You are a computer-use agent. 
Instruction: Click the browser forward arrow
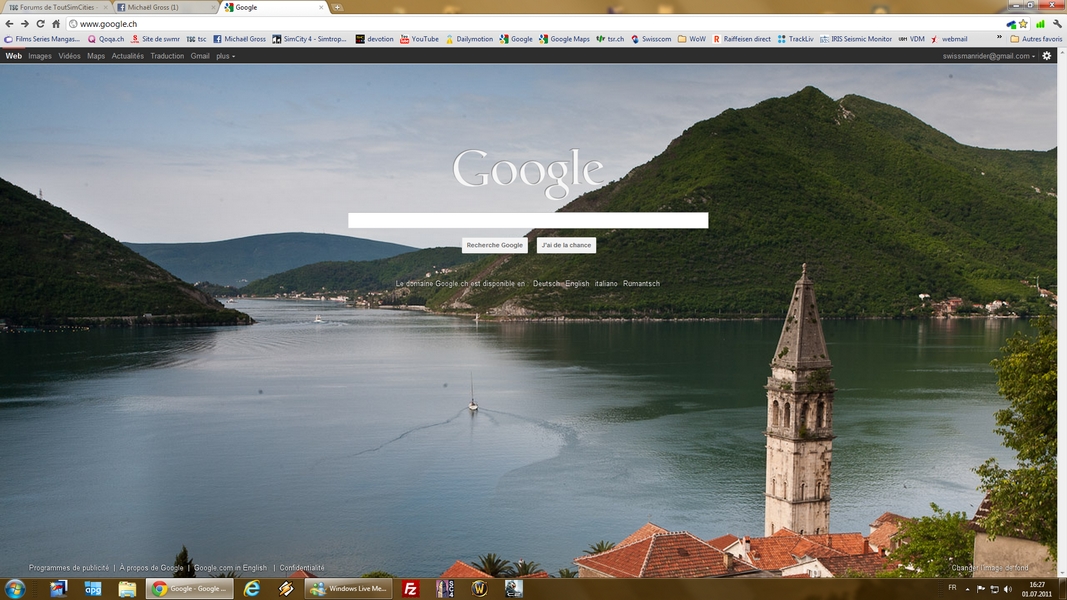click(x=25, y=24)
